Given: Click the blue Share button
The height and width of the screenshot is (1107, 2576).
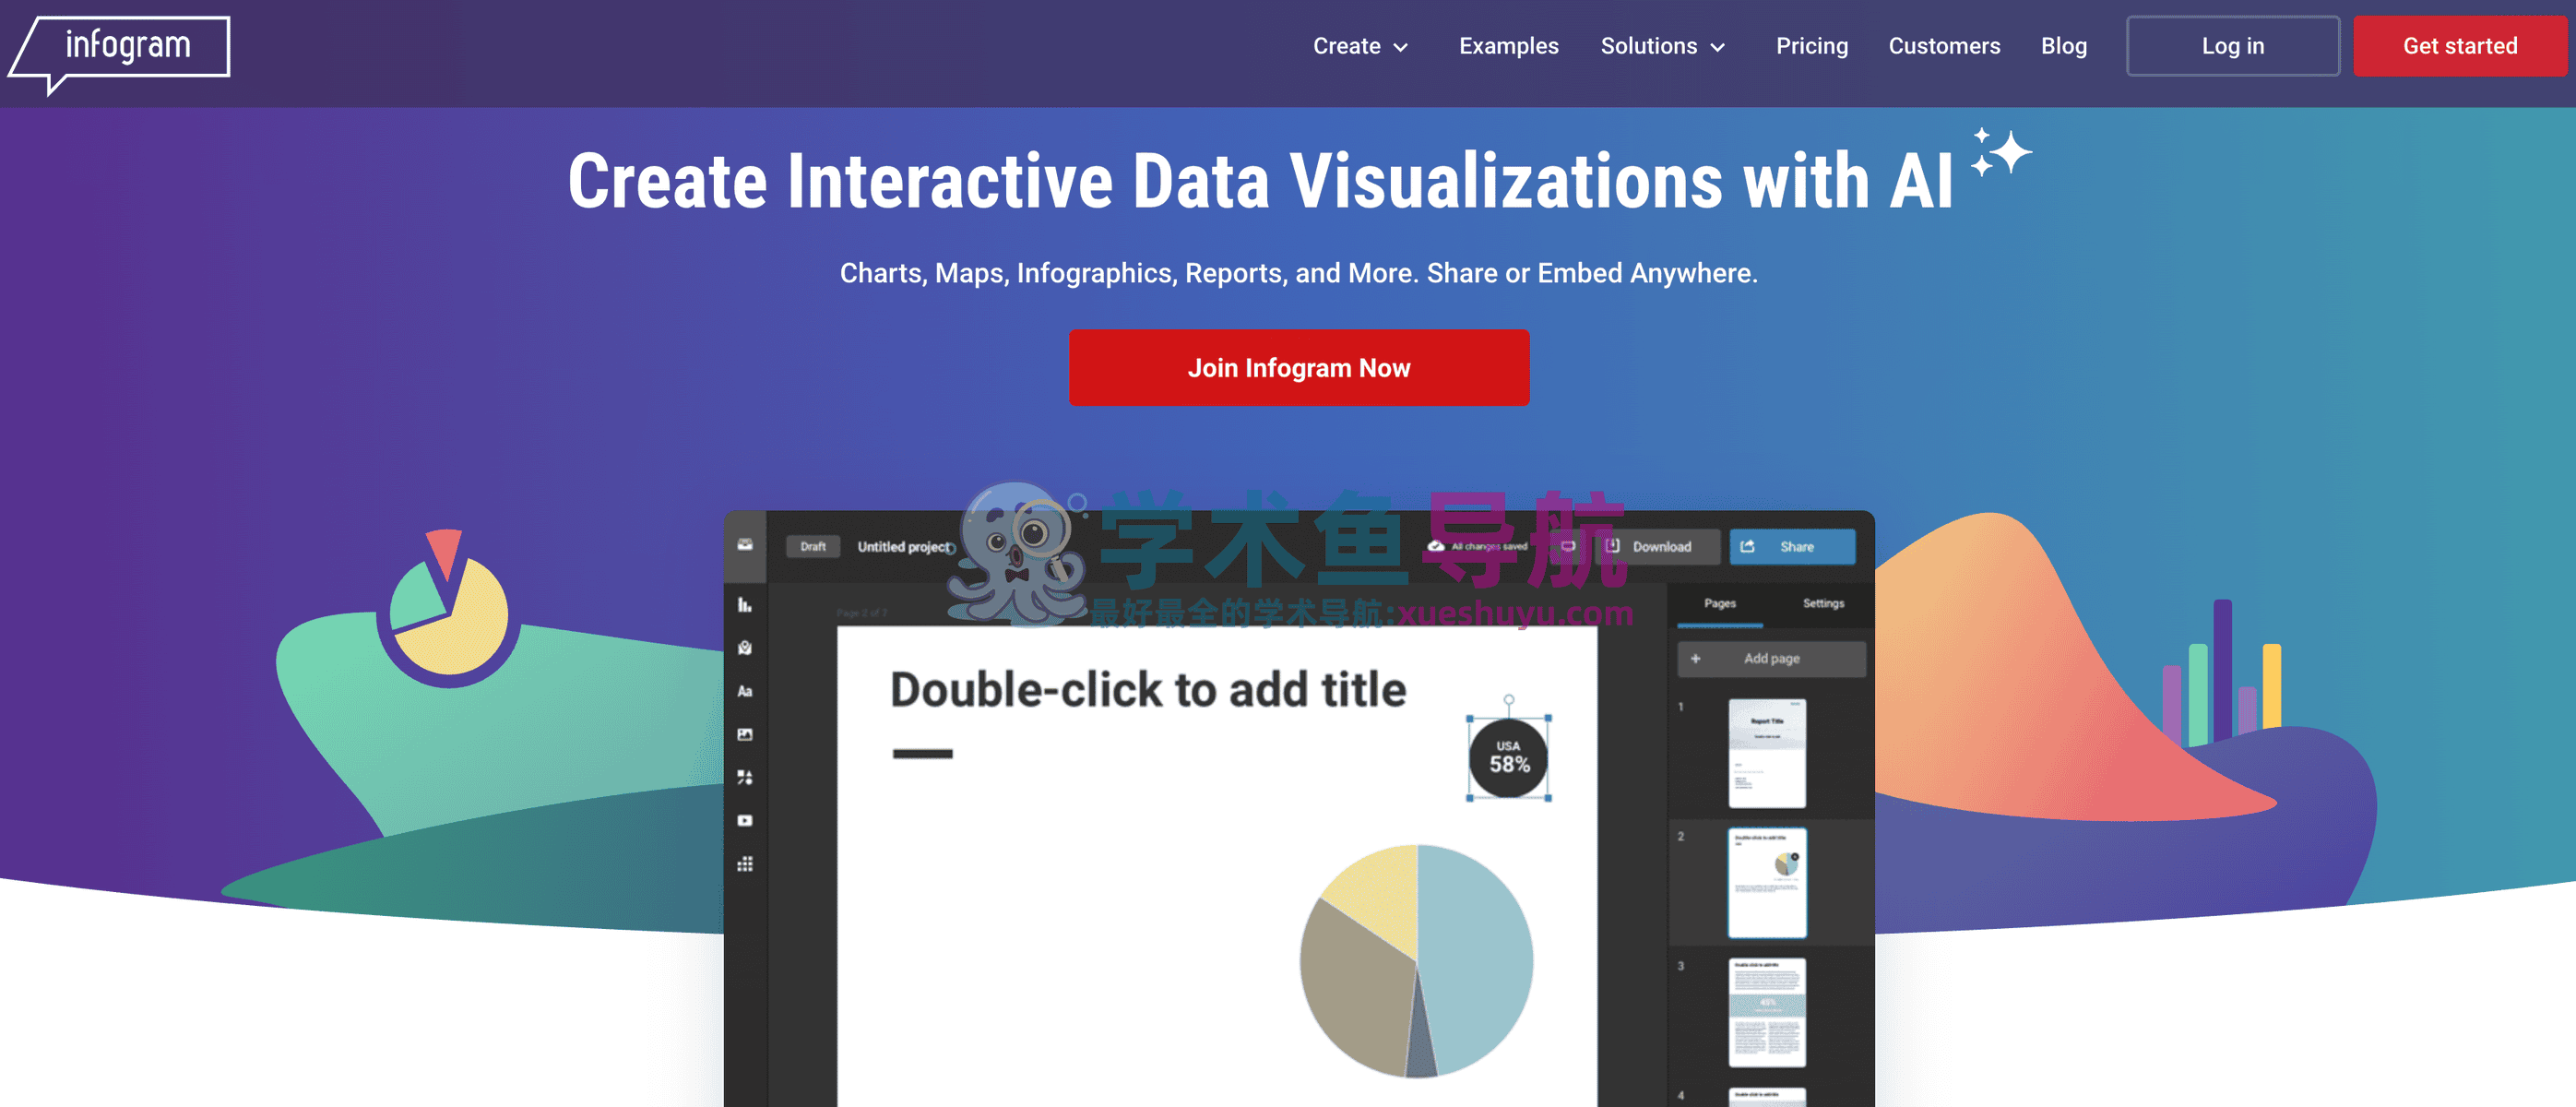Looking at the screenshot, I should point(1791,546).
